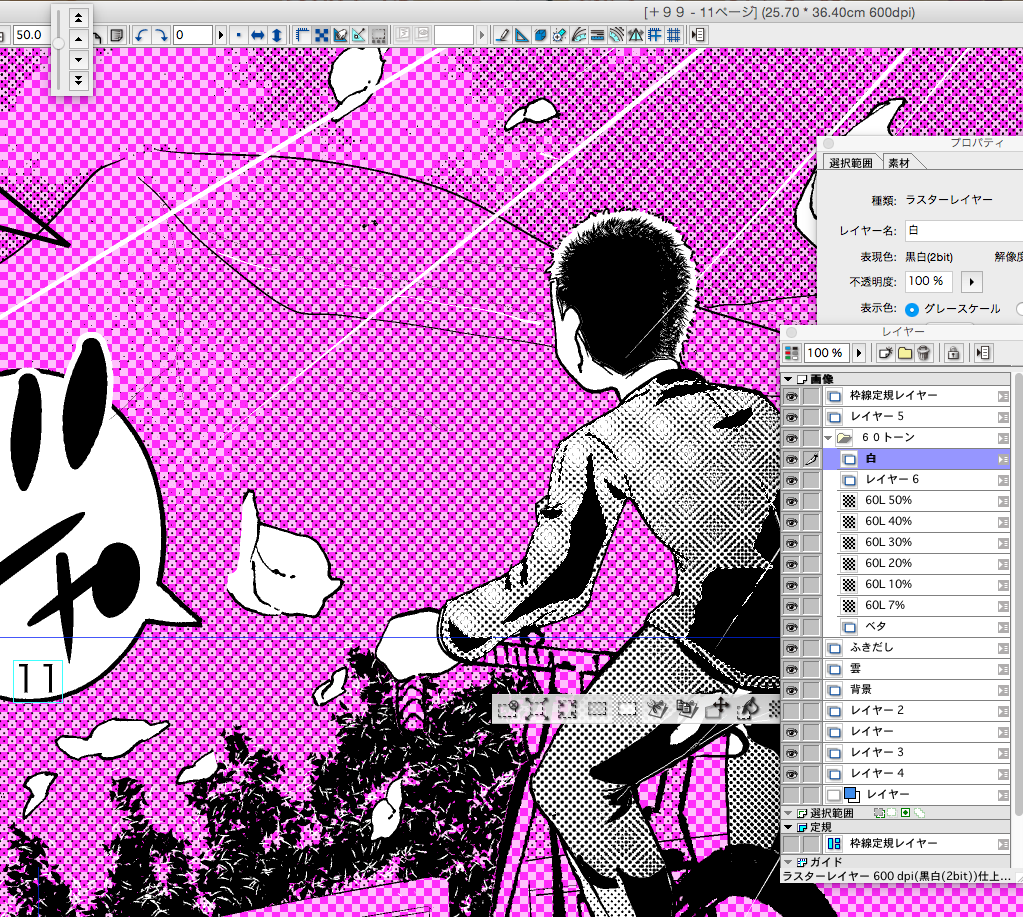Click the flip vertical icon in toolbar

coord(276,35)
